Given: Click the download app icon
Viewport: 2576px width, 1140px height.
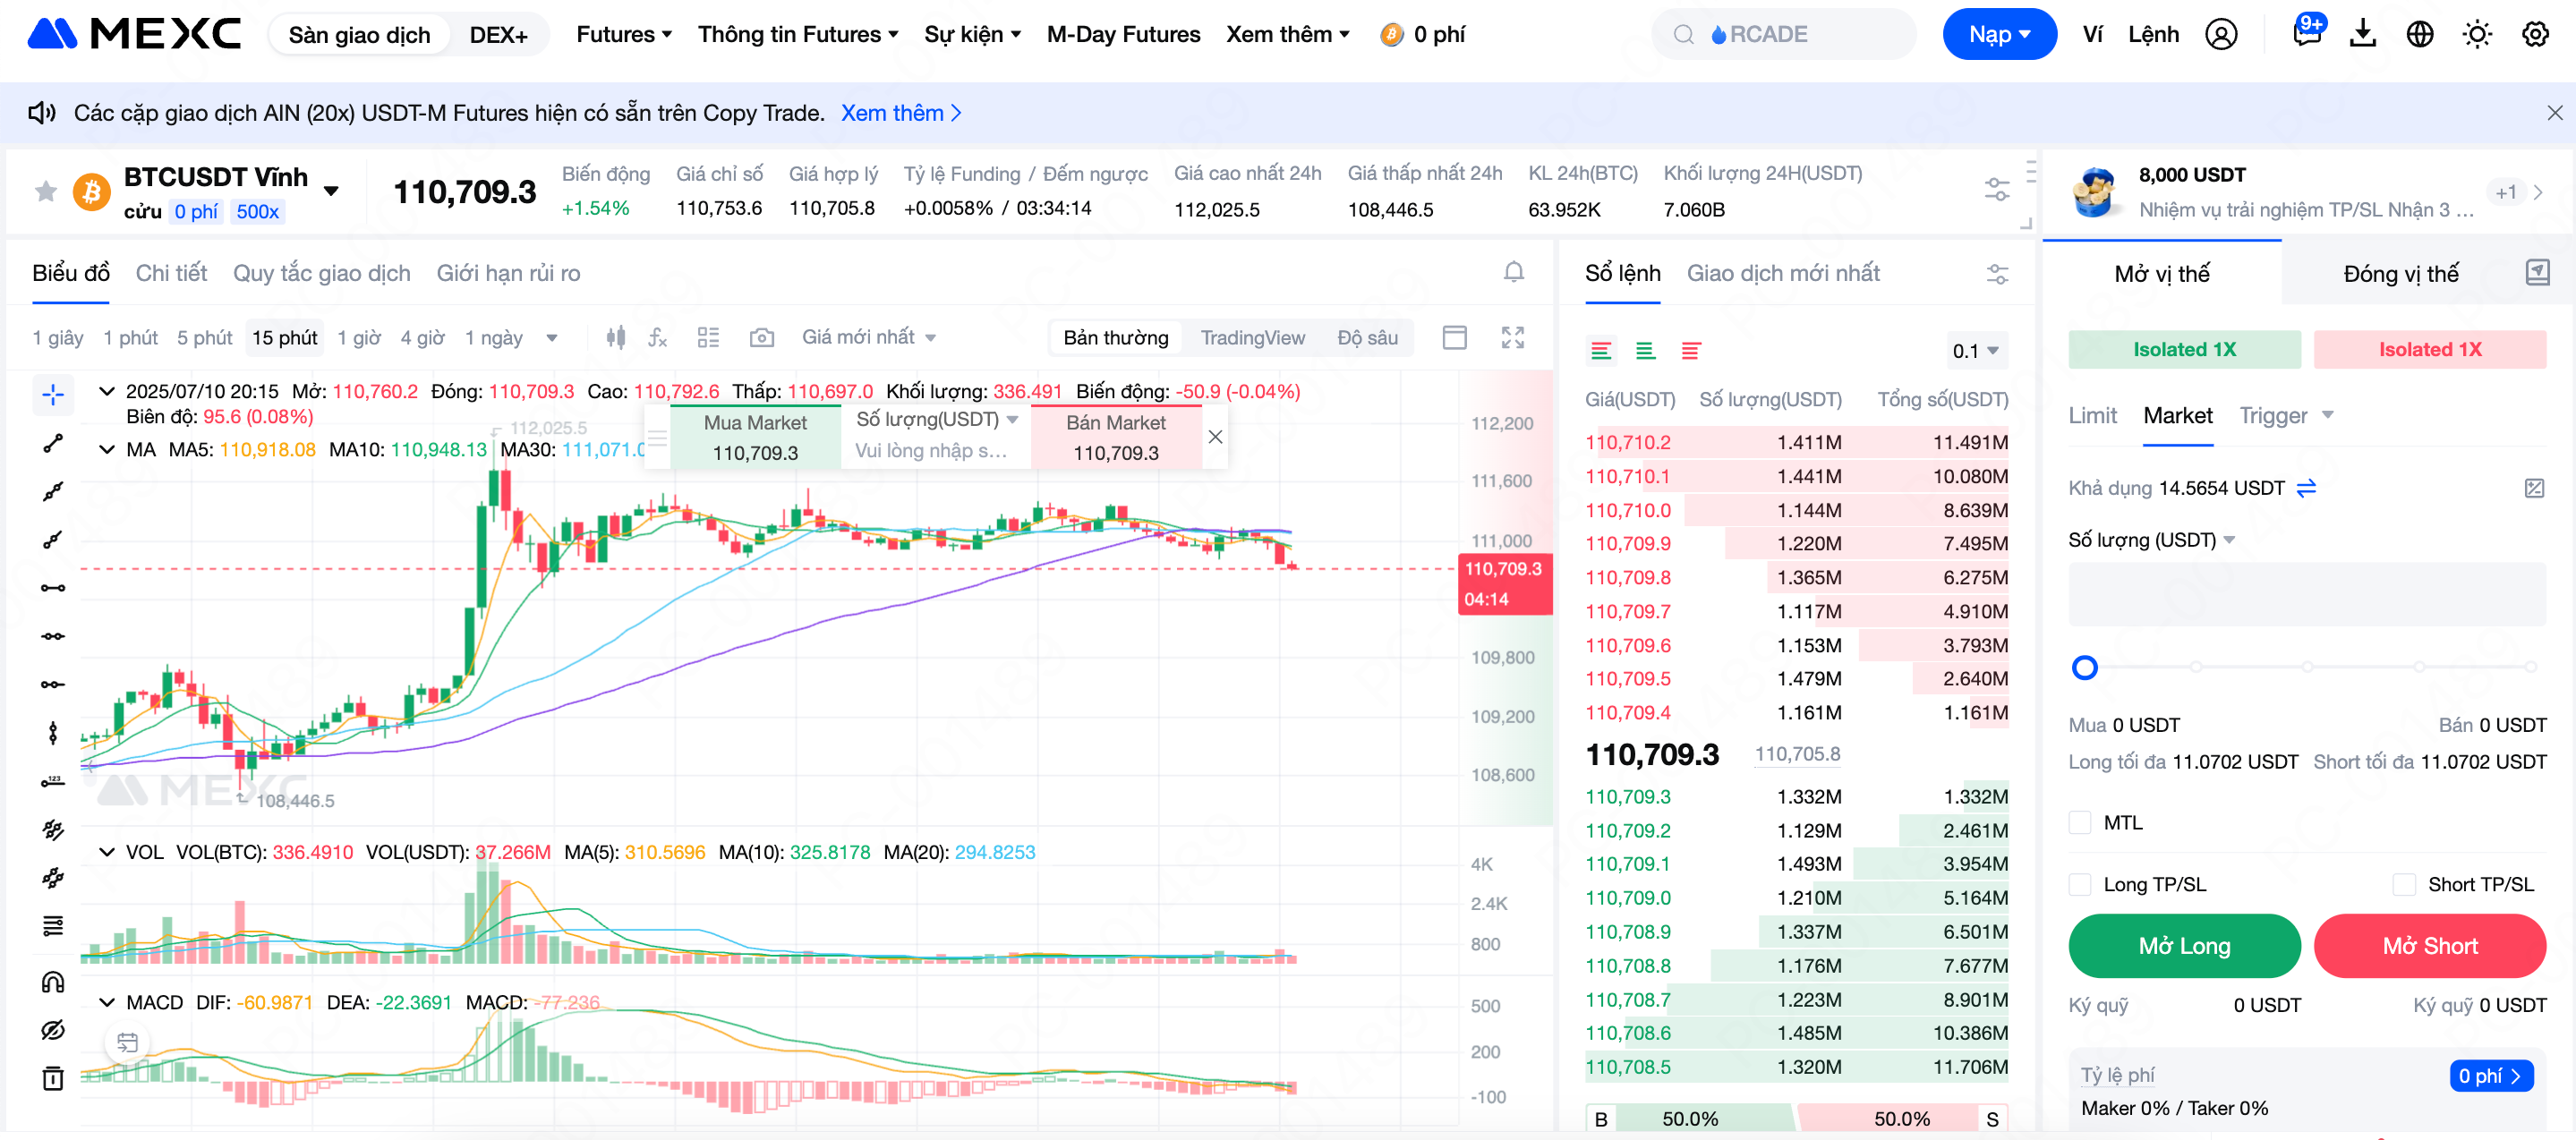Looking at the screenshot, I should 2363,35.
